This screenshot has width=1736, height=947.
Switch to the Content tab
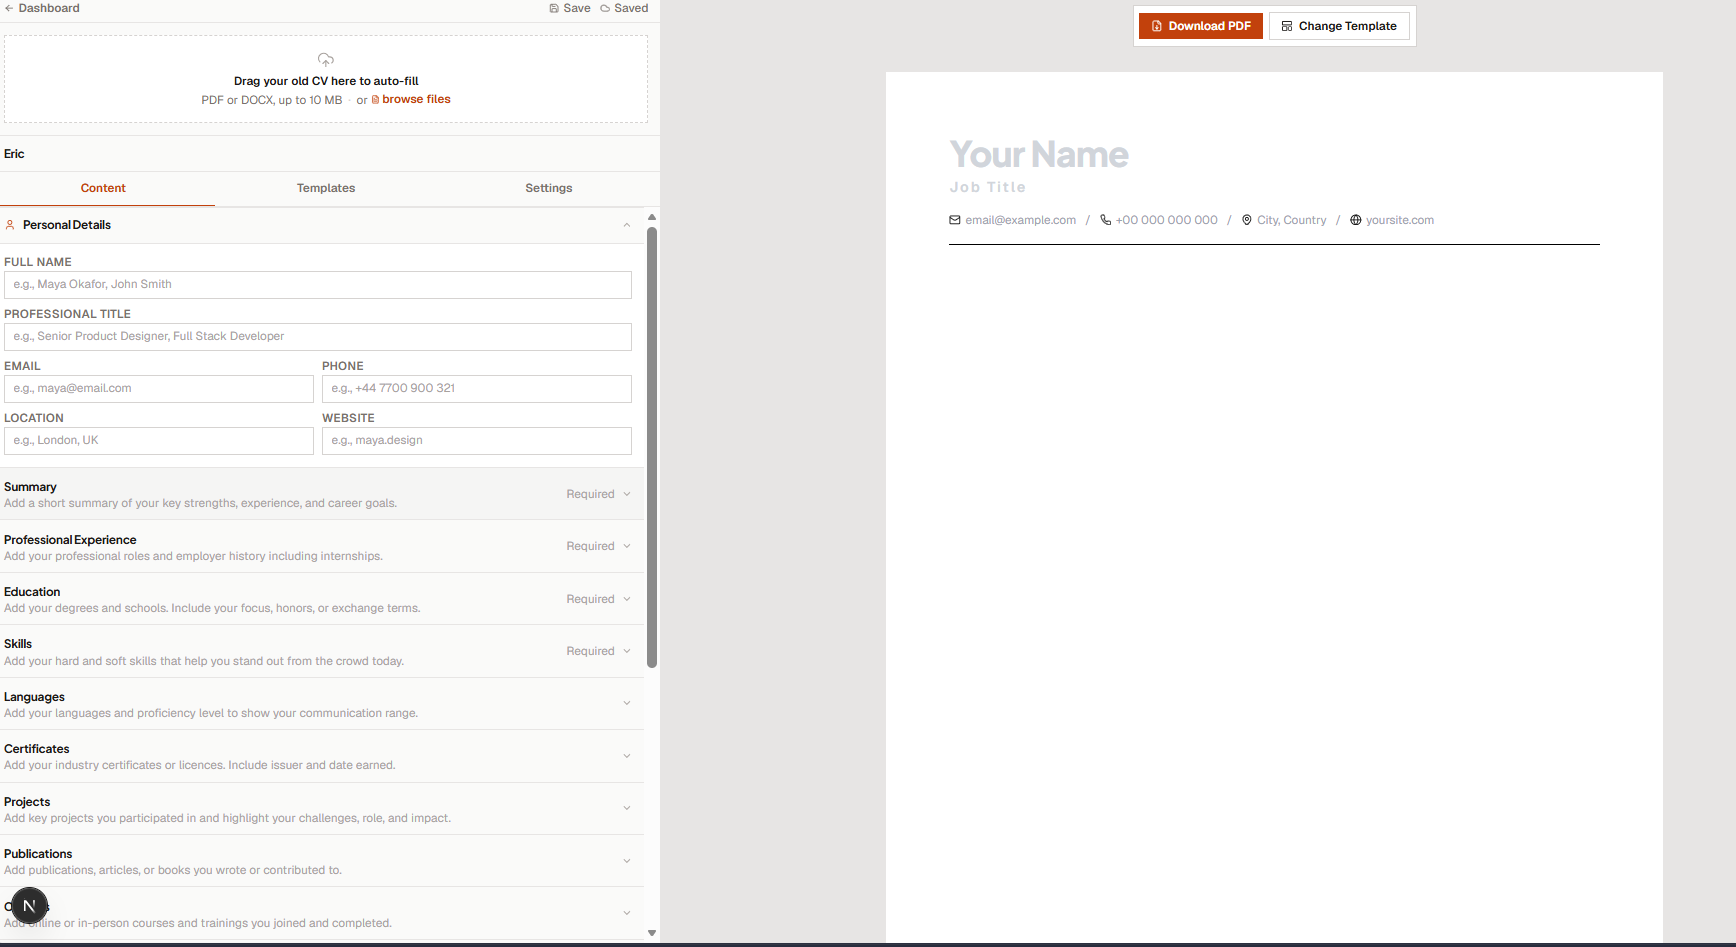[103, 188]
